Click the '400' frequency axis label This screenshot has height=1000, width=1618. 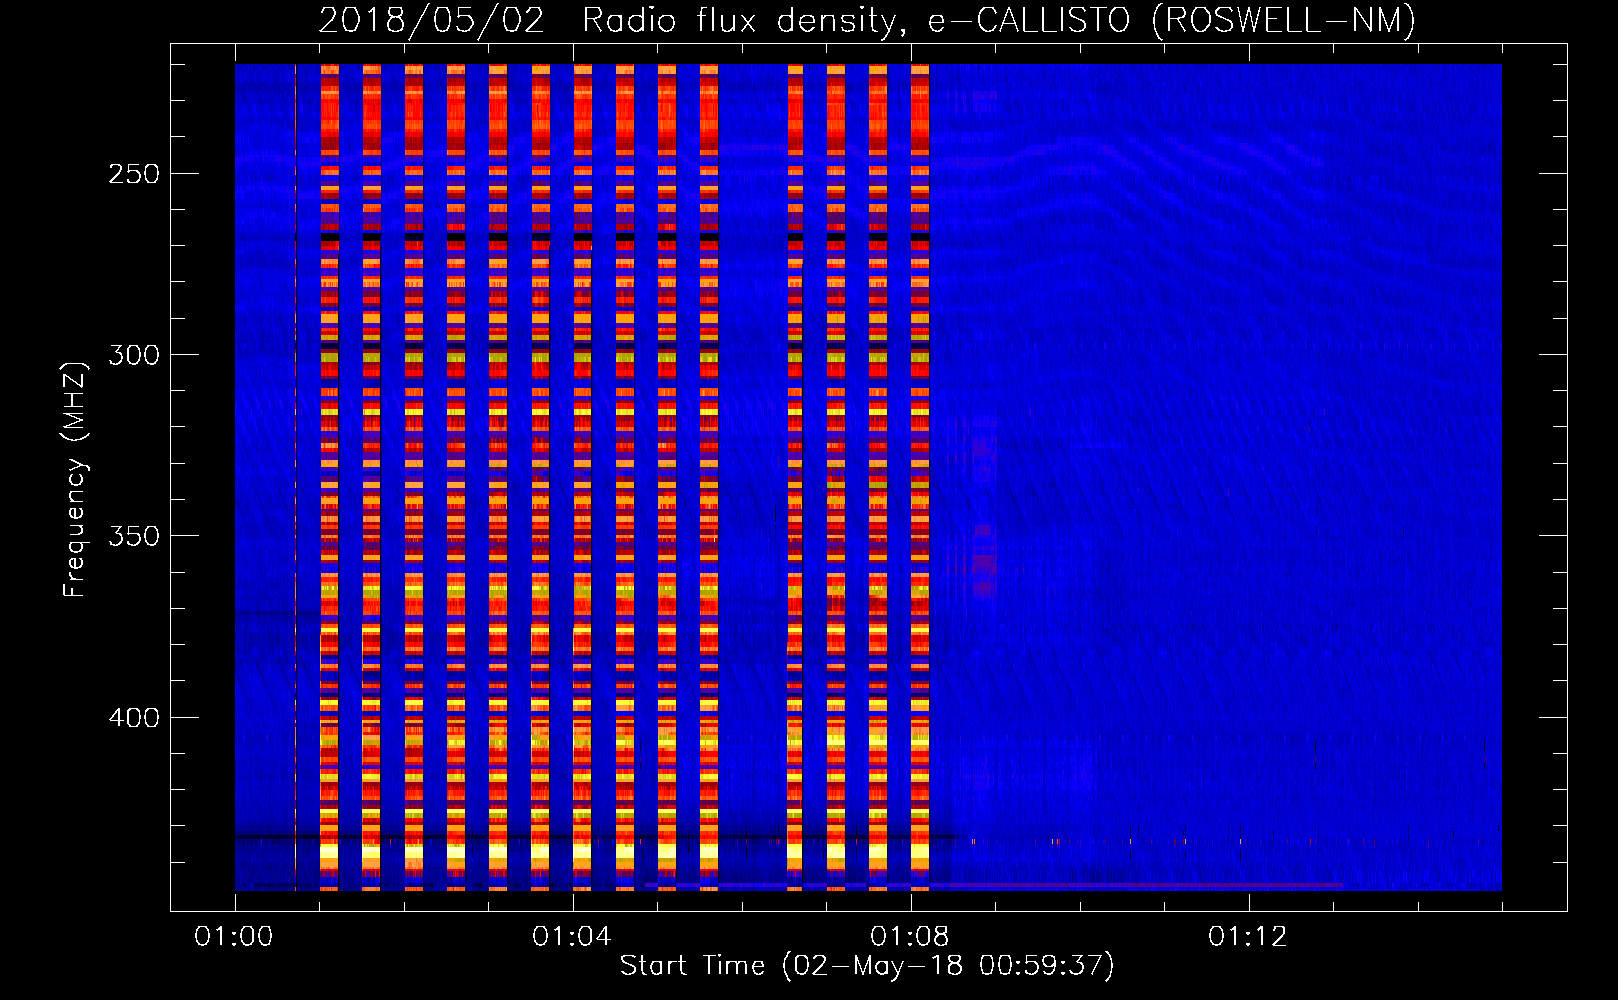tap(134, 718)
